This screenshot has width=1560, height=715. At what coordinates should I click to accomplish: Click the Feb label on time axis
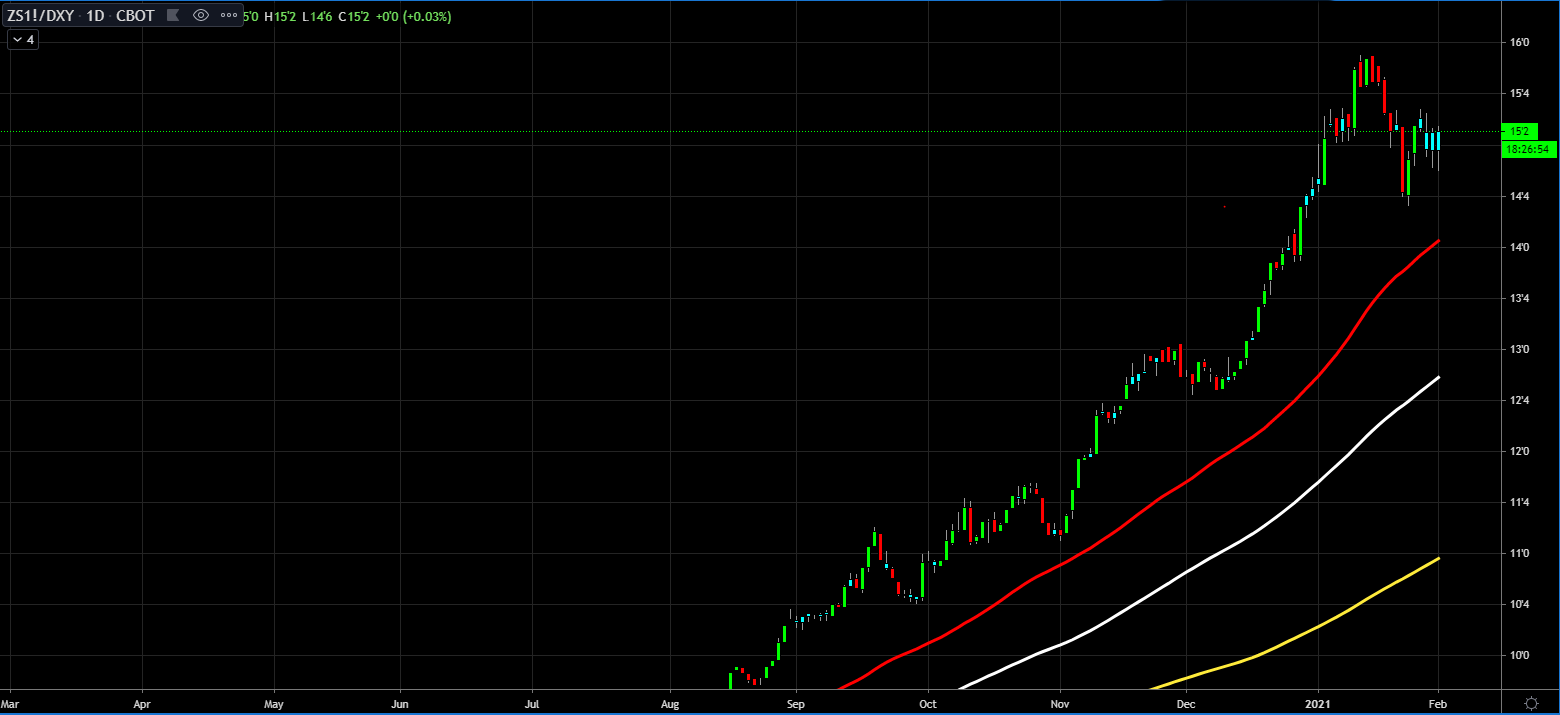click(x=1439, y=703)
